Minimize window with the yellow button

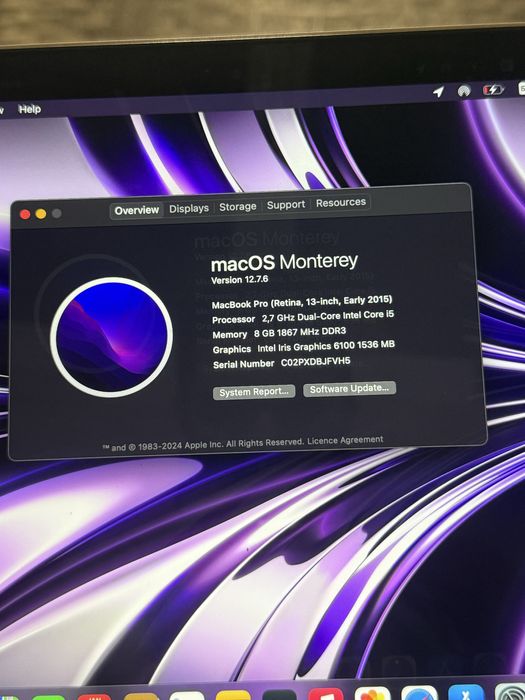click(41, 214)
